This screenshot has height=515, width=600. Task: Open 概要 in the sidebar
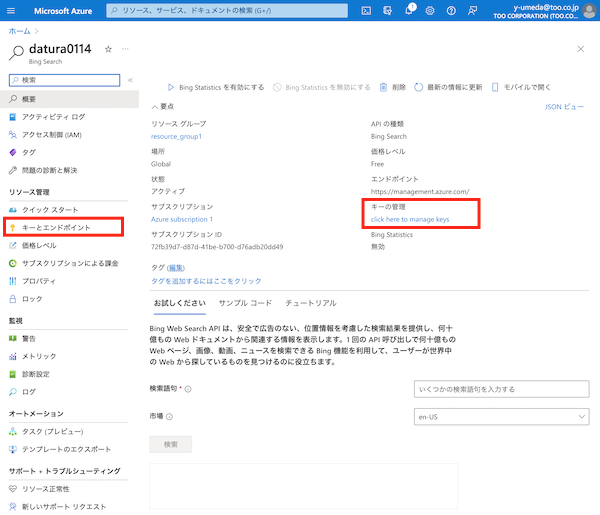point(70,99)
